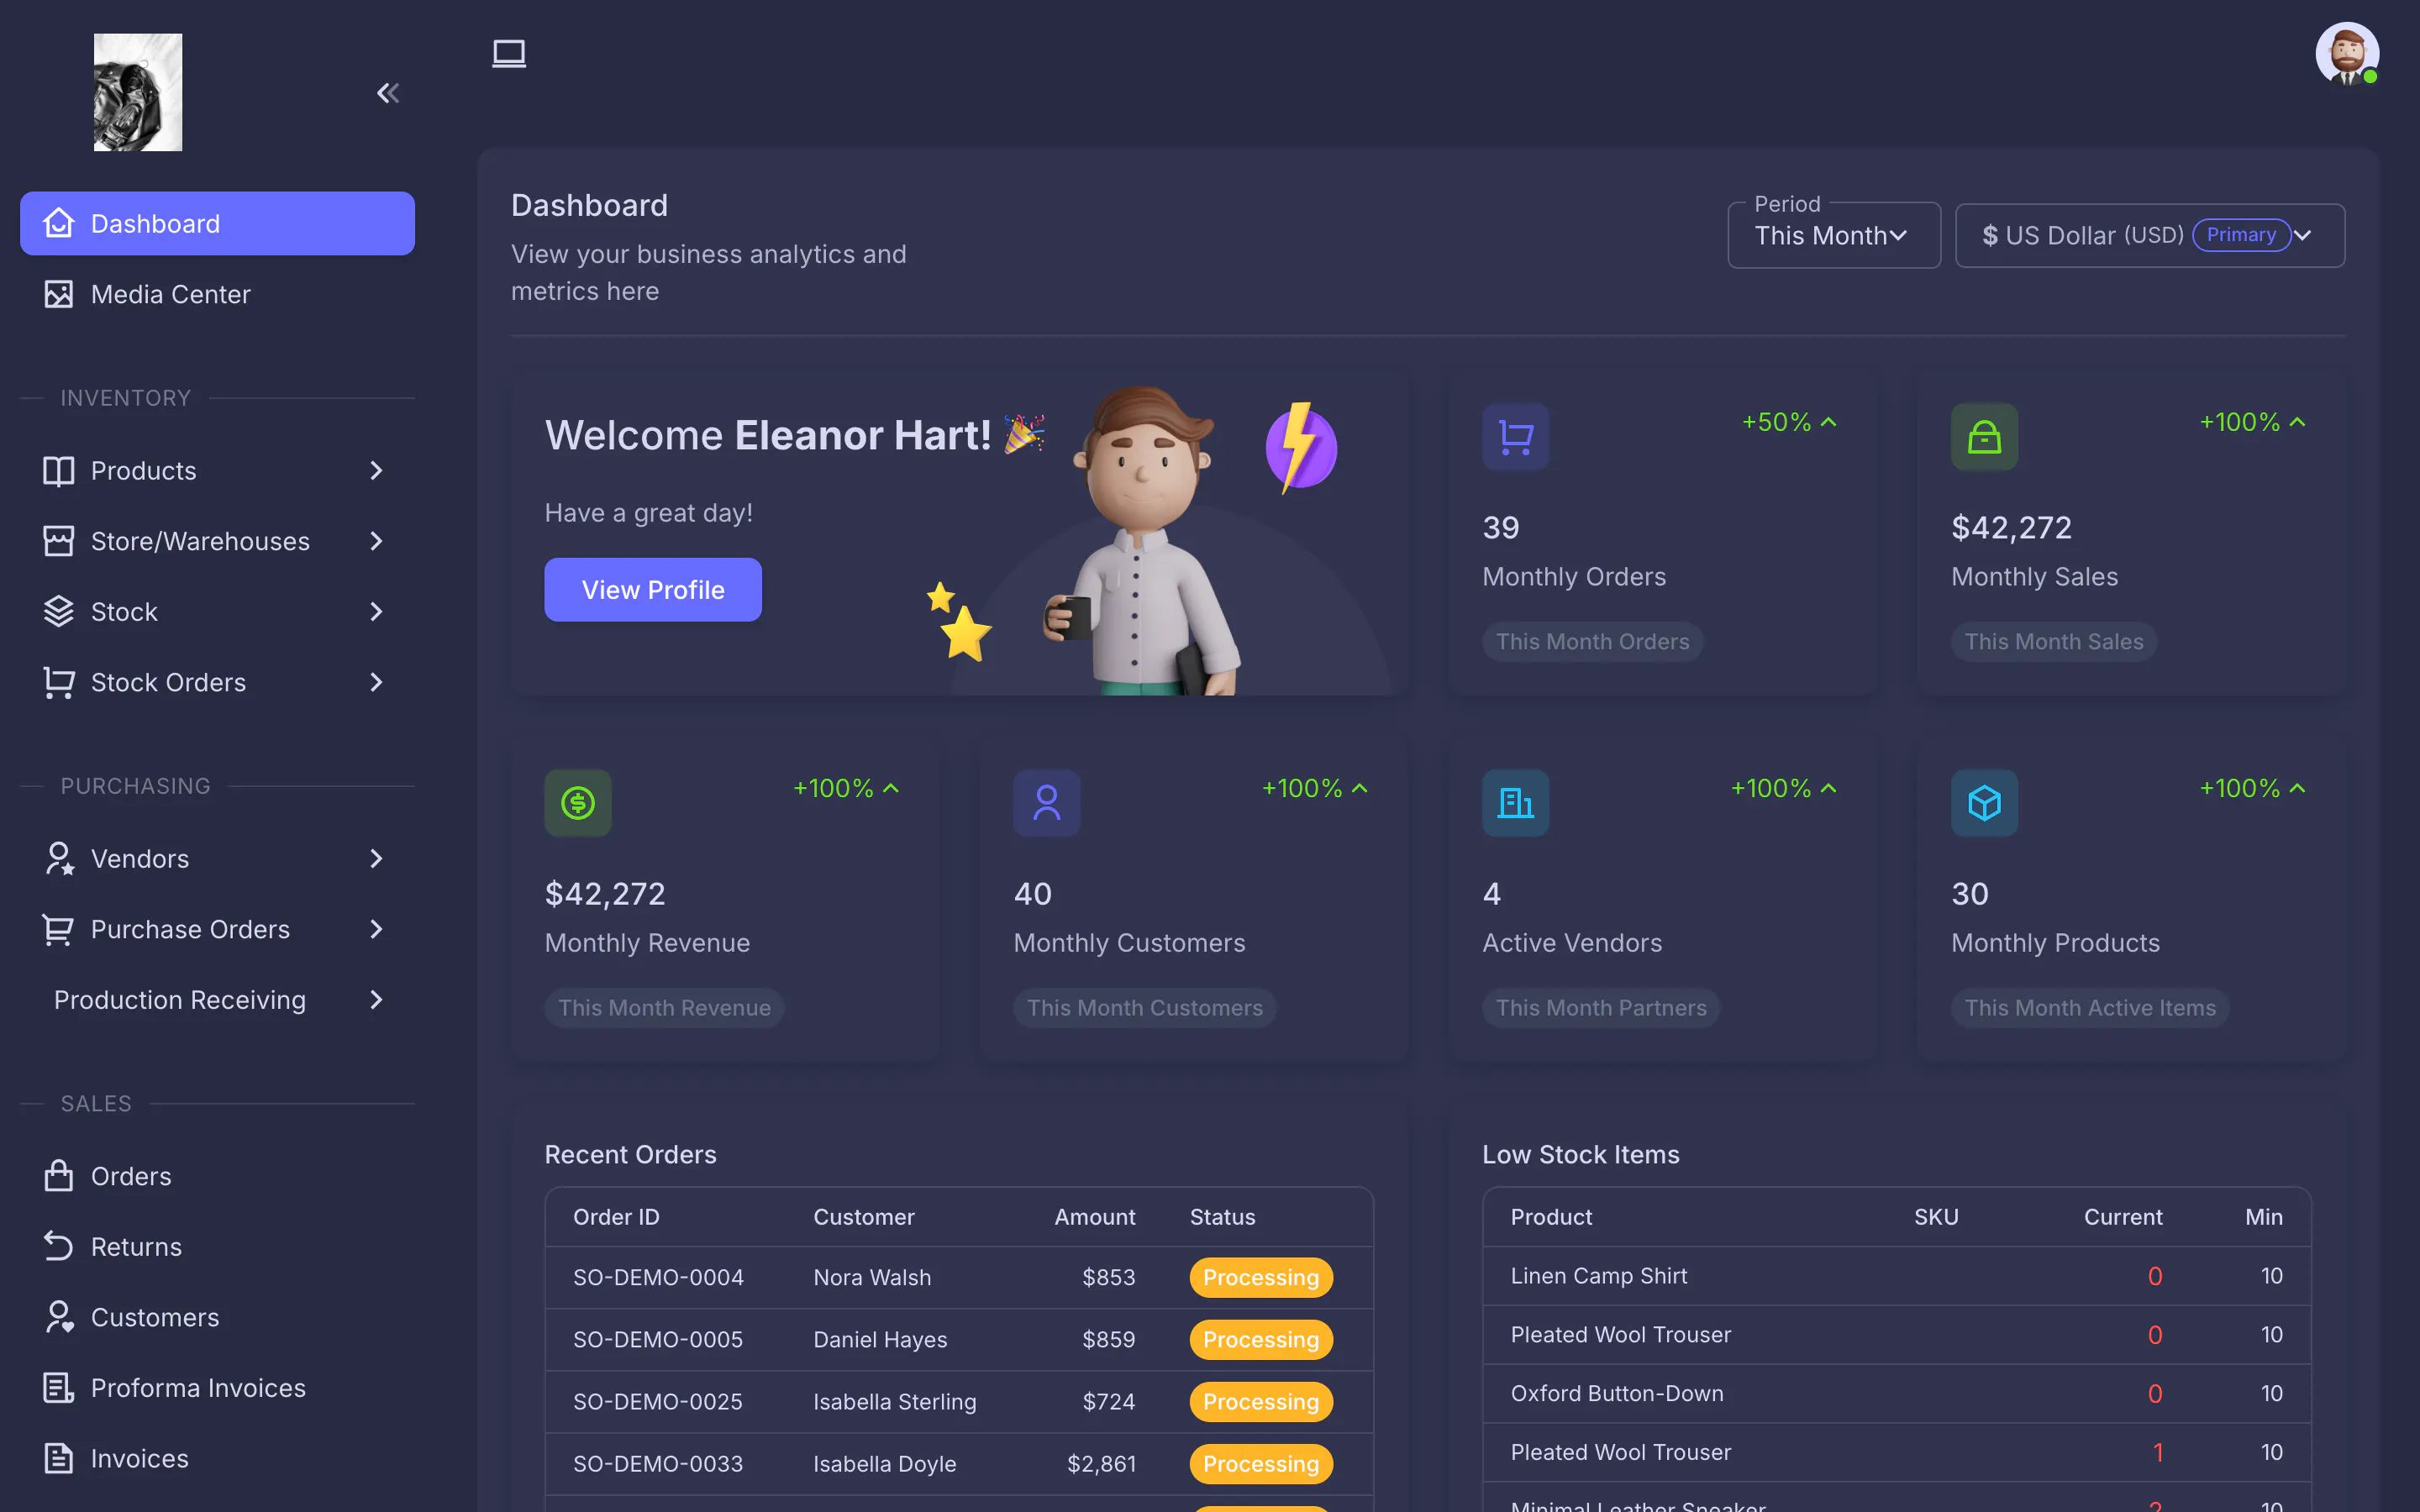Click the Customers person-heart icon
The width and height of the screenshot is (2420, 1512).
59,1317
